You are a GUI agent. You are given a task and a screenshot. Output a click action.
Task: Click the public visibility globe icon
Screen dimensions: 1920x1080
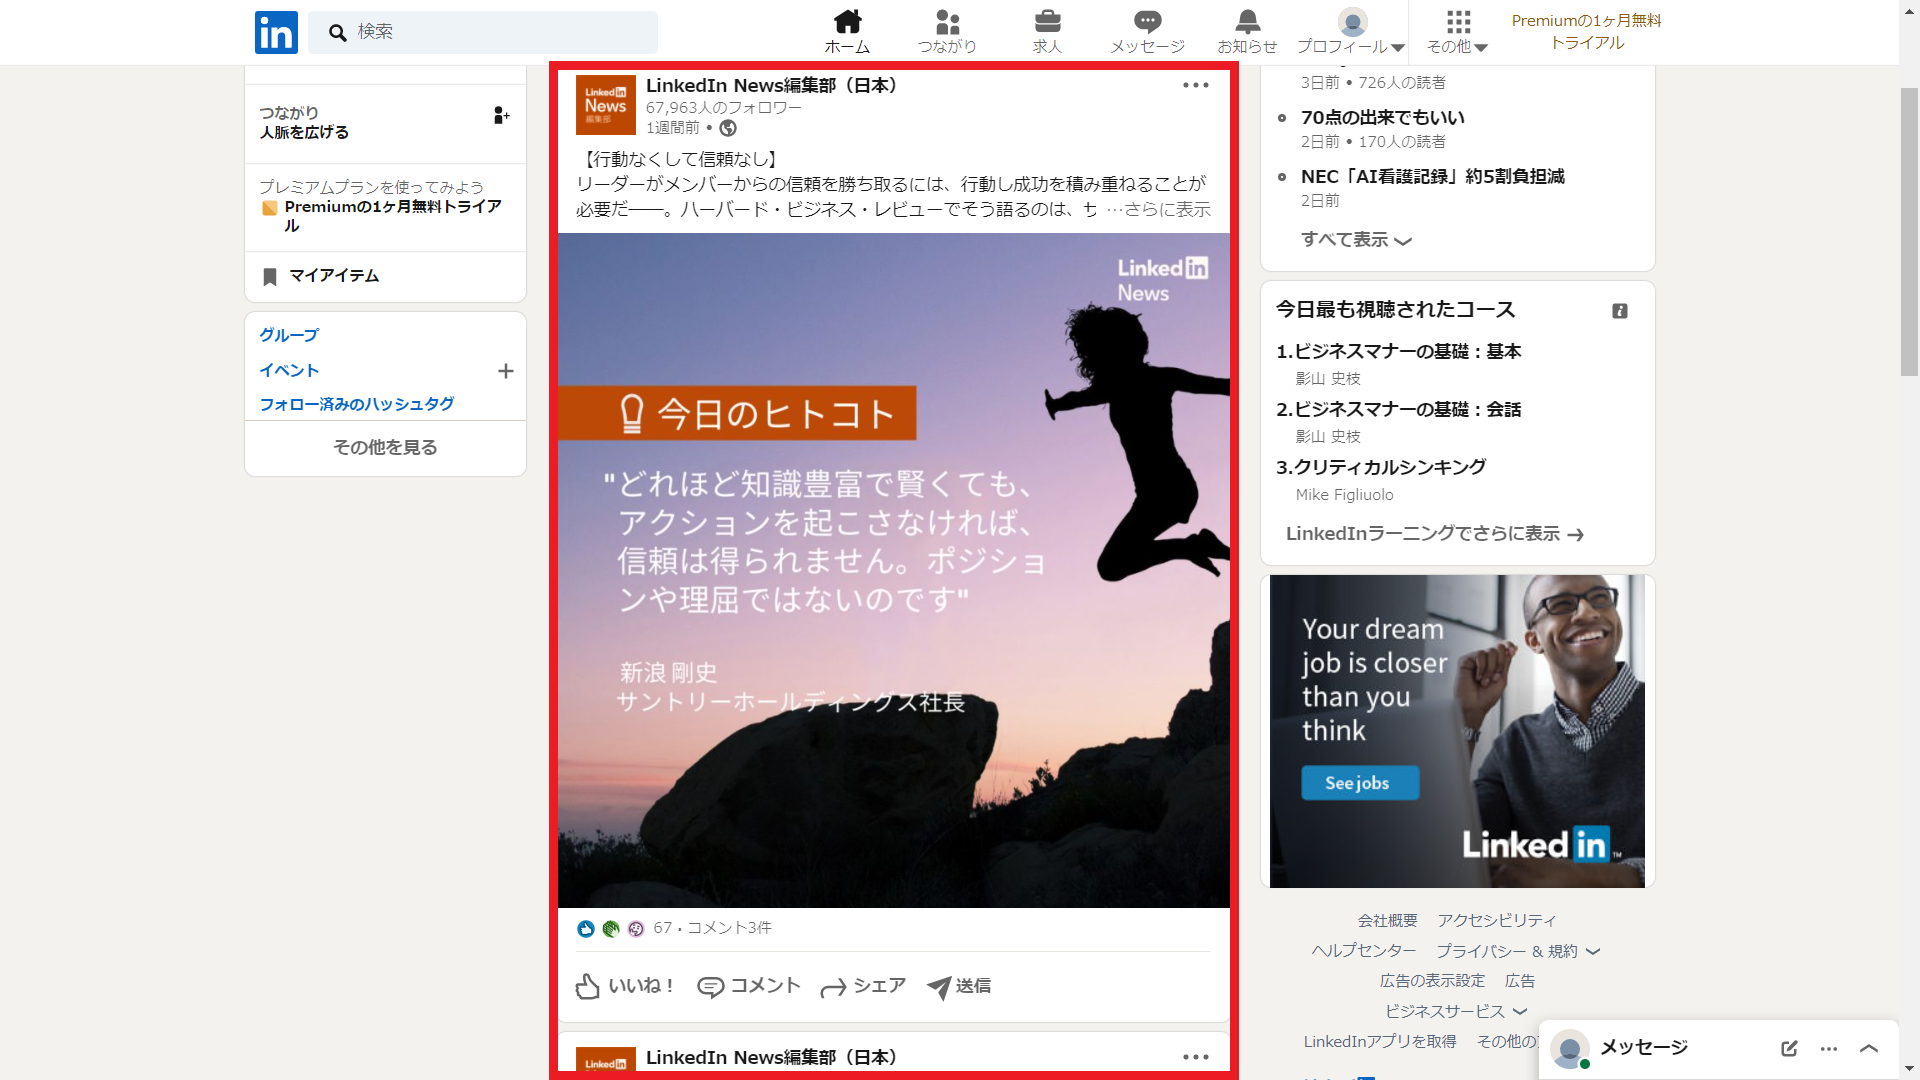pyautogui.click(x=728, y=128)
